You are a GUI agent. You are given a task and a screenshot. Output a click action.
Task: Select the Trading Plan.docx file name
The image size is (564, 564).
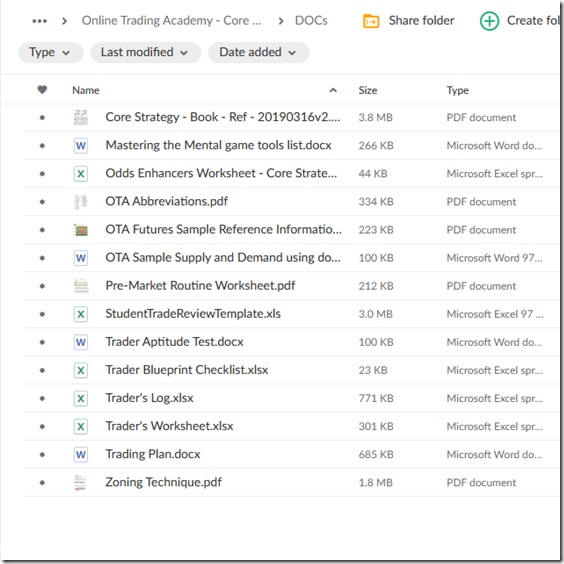pos(153,454)
